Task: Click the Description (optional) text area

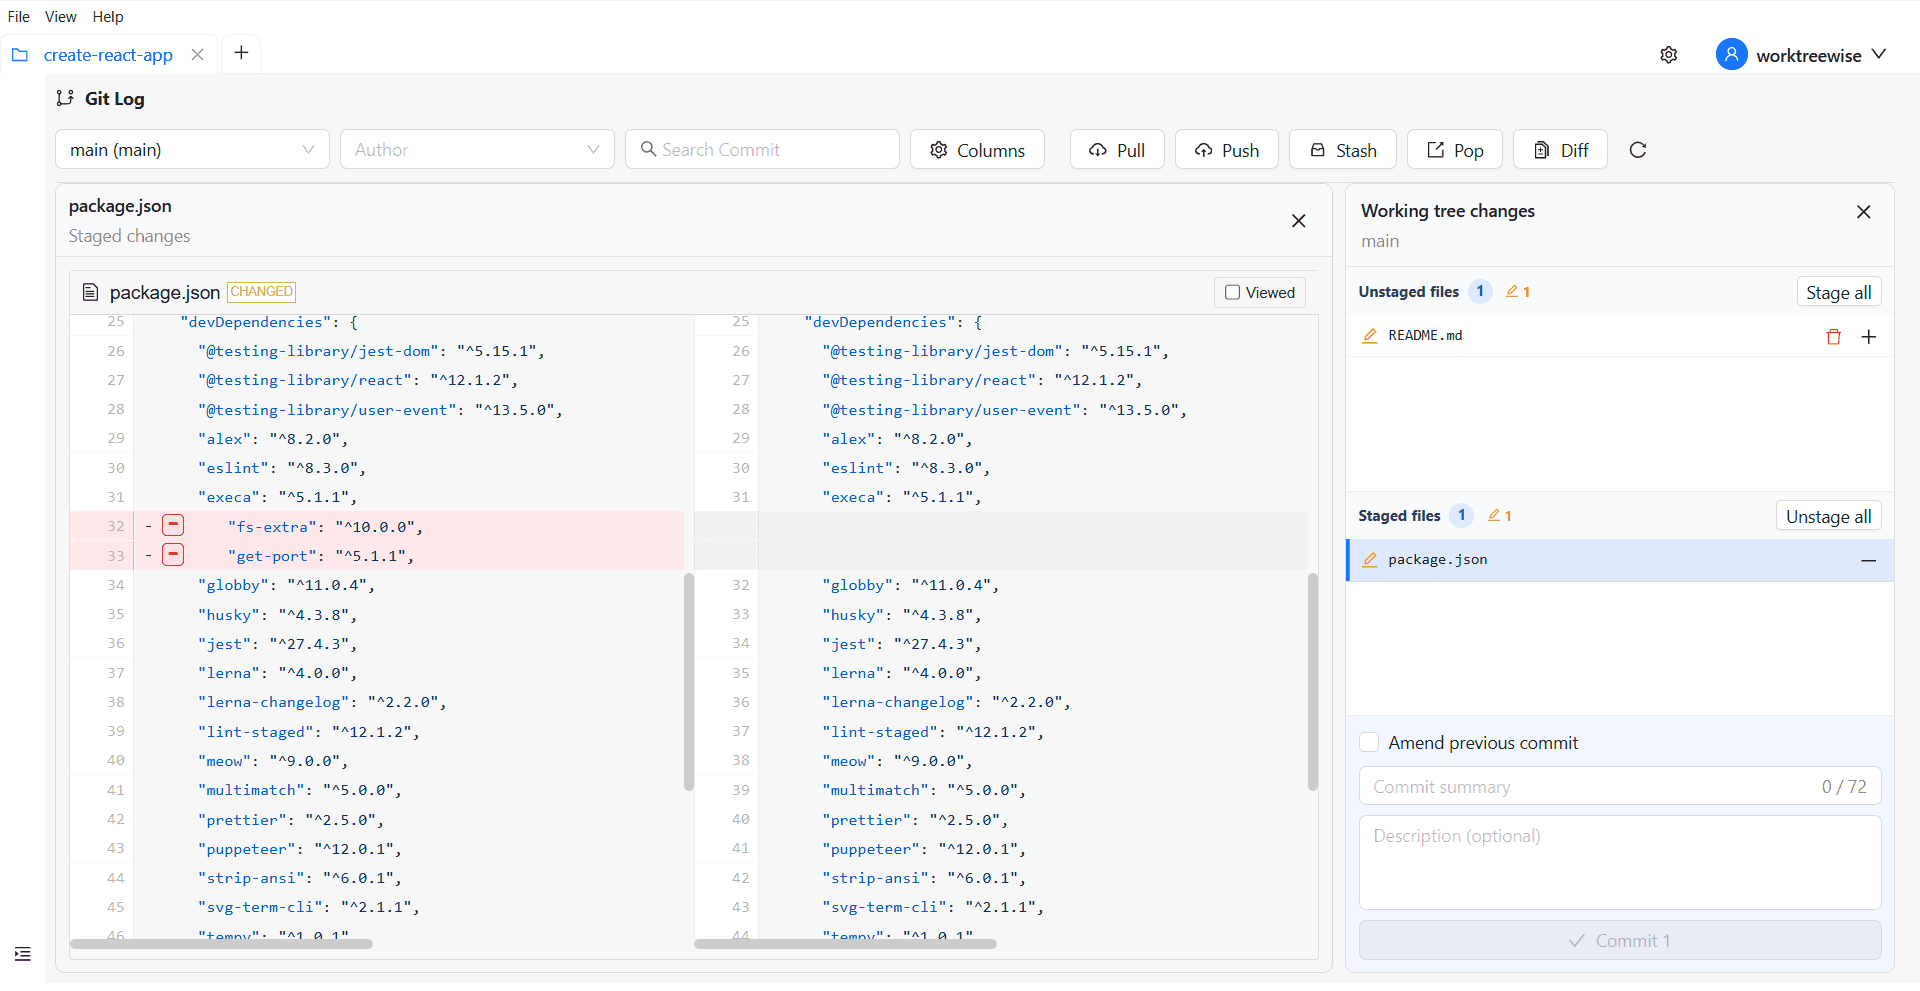Action: pyautogui.click(x=1620, y=862)
